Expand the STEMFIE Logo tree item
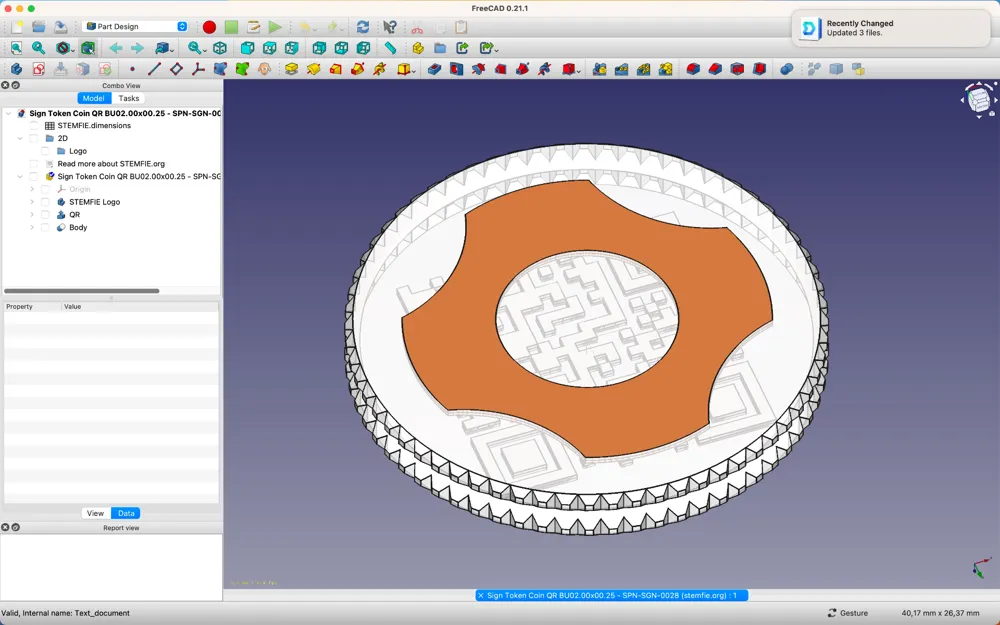Viewport: 1000px width, 625px height. (x=32, y=202)
